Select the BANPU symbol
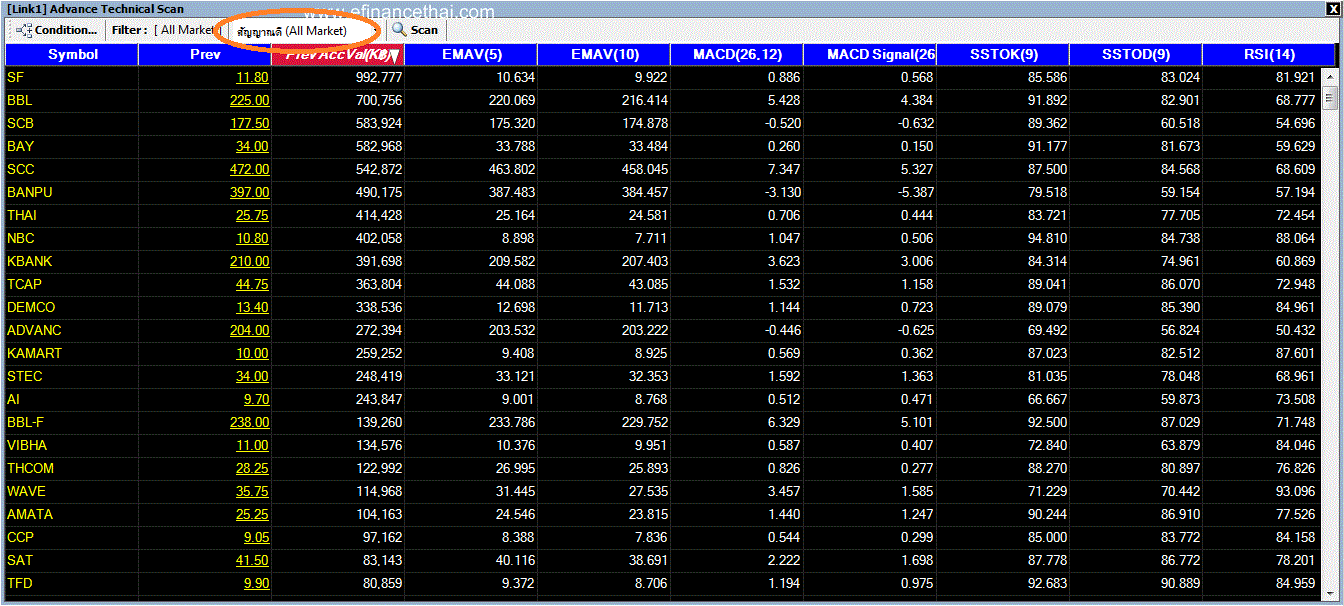The width and height of the screenshot is (1344, 606). point(29,192)
